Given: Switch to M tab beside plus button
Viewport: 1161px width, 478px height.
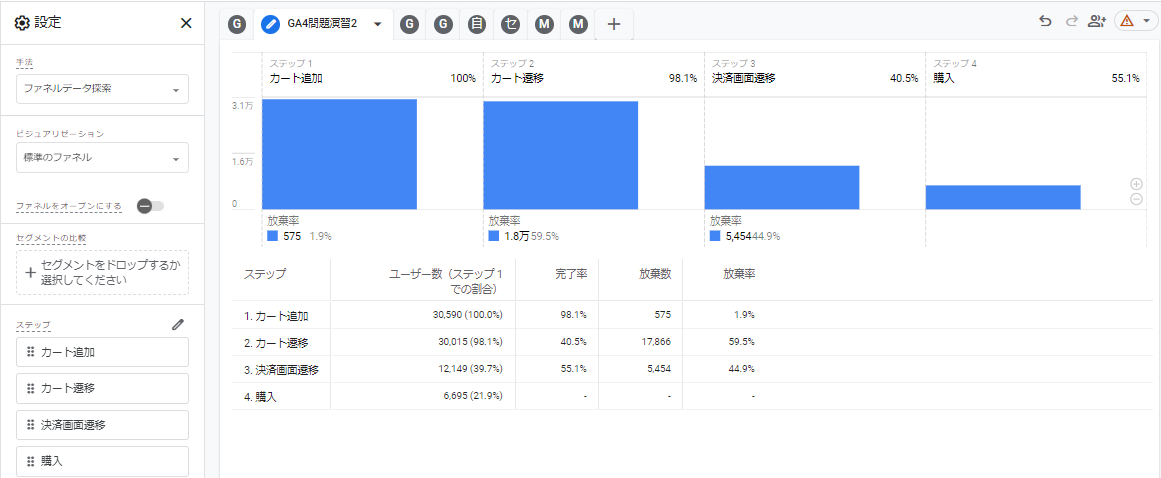Looking at the screenshot, I should (578, 24).
